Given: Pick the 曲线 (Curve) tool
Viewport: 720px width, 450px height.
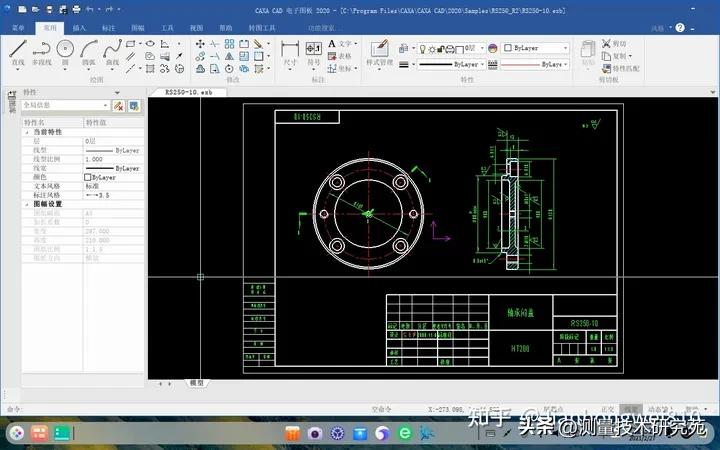Looking at the screenshot, I should (x=114, y=51).
